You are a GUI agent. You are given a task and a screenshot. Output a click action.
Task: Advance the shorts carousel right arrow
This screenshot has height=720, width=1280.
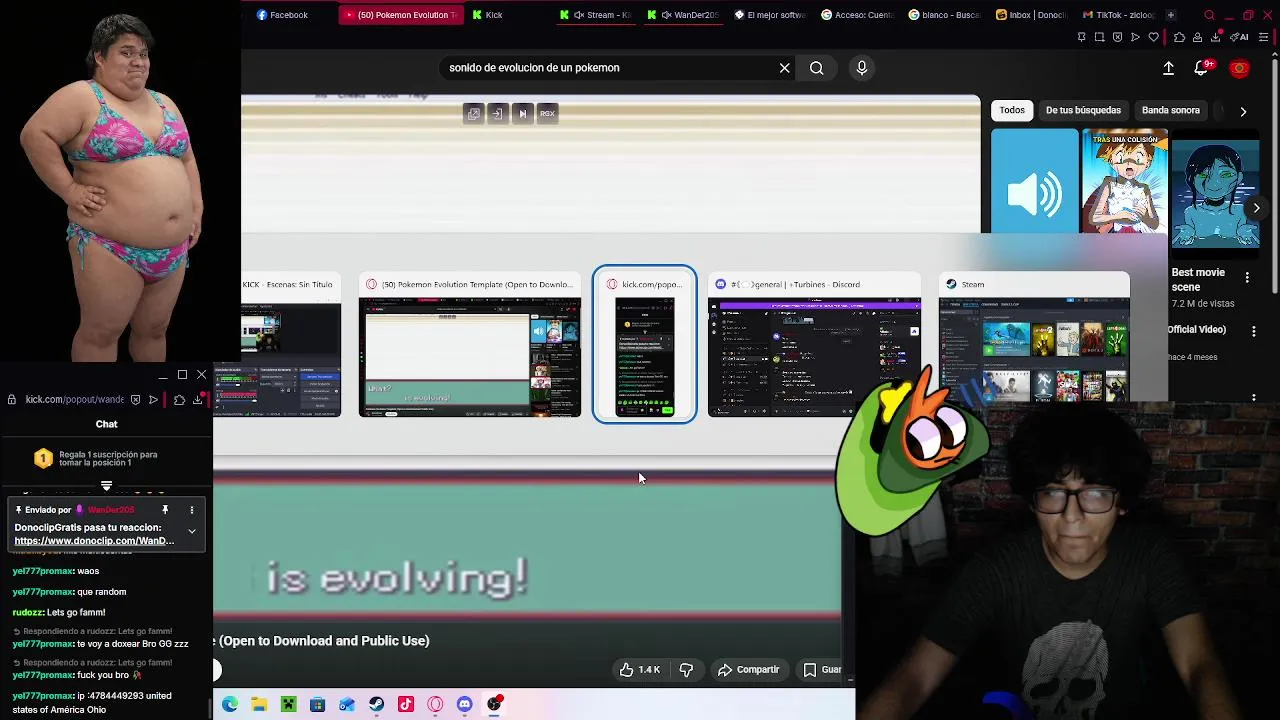click(1257, 208)
